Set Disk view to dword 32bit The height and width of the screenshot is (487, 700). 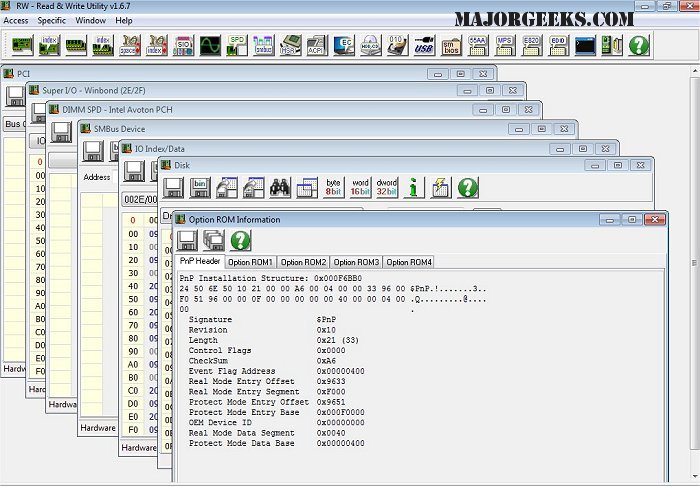(387, 187)
